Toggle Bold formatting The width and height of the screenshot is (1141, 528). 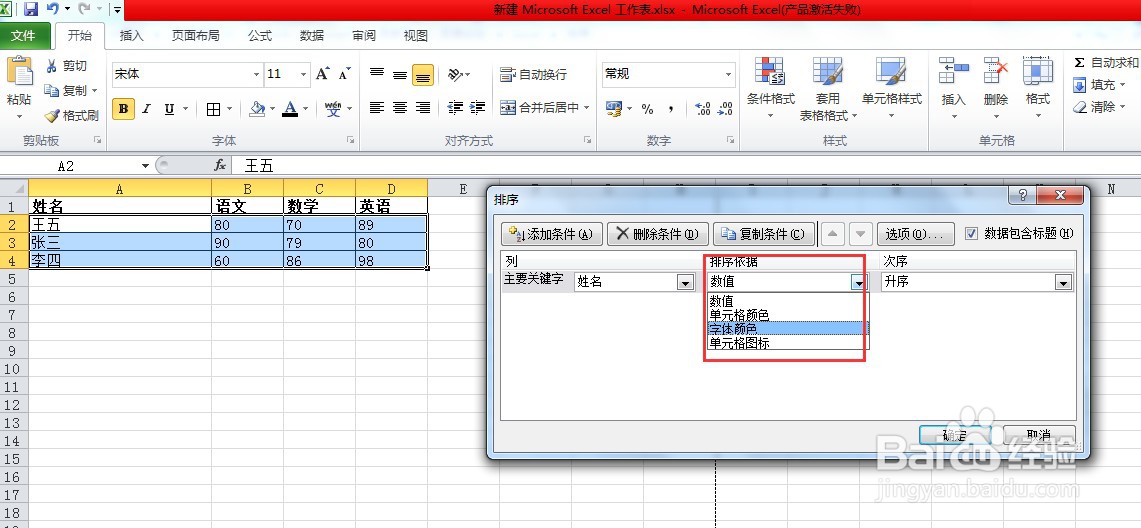click(123, 109)
